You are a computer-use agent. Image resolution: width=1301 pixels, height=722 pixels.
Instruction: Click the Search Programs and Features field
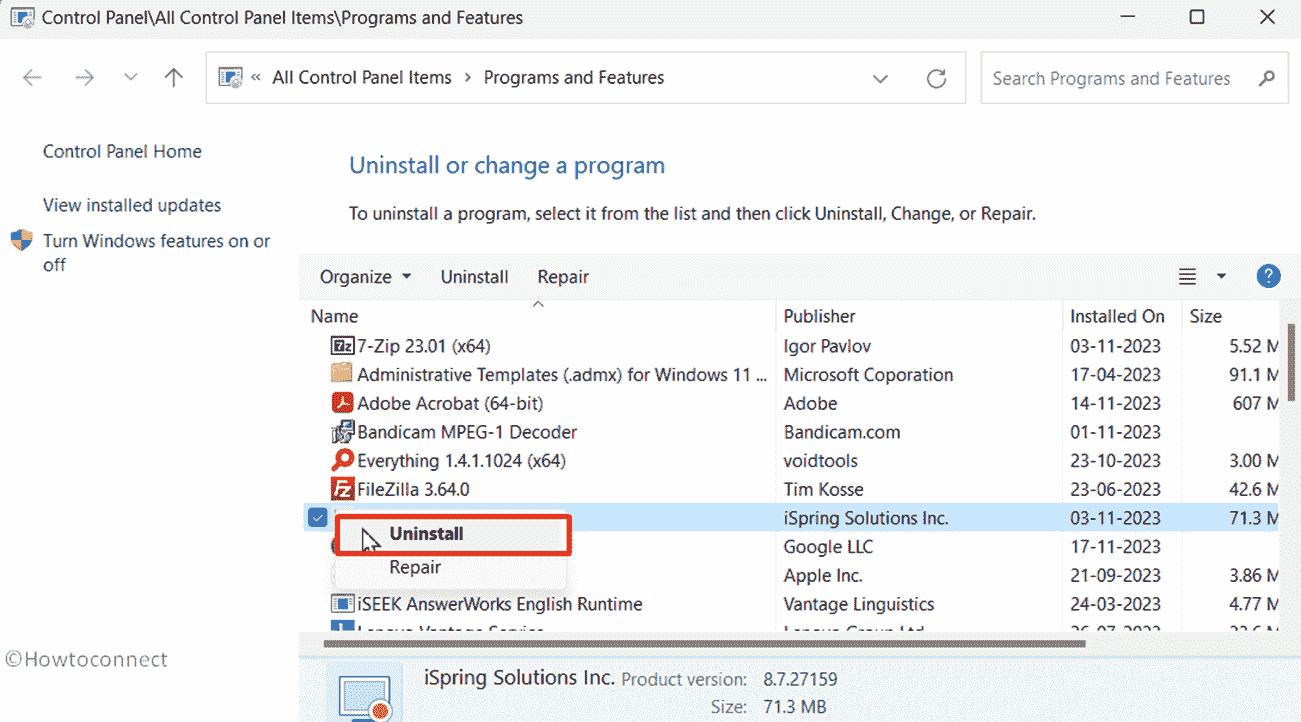1134,78
